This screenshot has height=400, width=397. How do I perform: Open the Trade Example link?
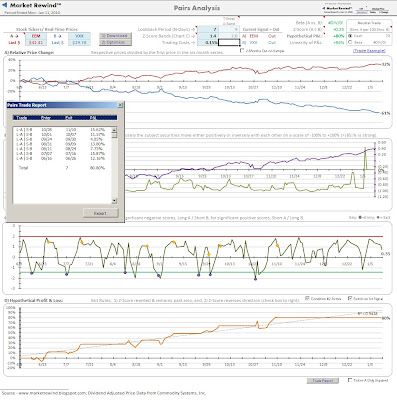click(x=369, y=51)
